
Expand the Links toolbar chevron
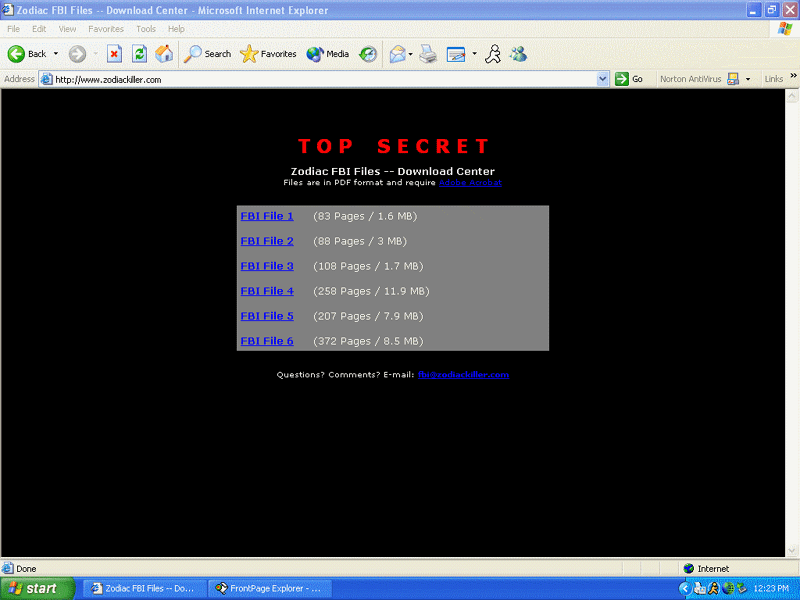coord(793,76)
